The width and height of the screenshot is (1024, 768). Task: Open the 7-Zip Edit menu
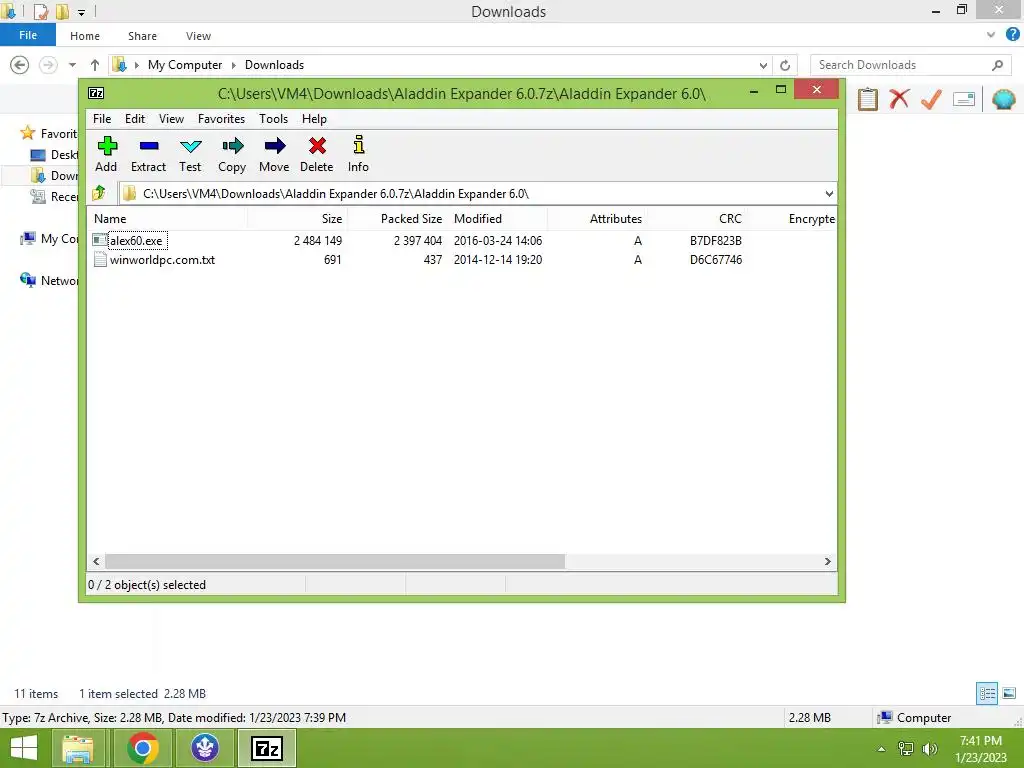coord(135,119)
